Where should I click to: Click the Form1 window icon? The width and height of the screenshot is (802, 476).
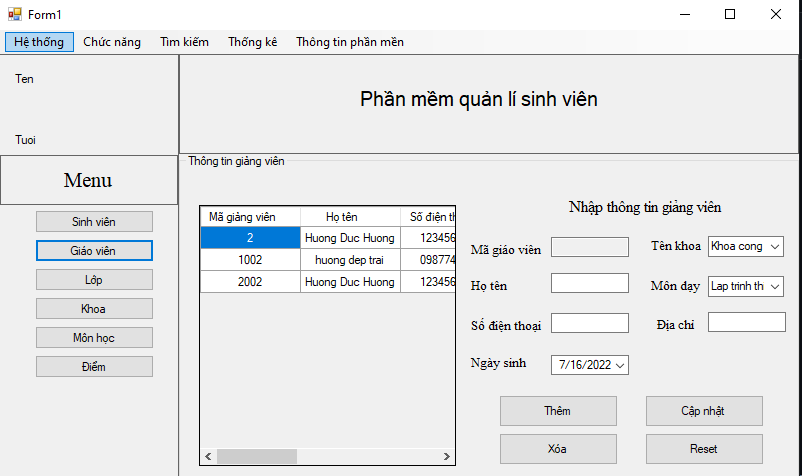click(x=14, y=14)
